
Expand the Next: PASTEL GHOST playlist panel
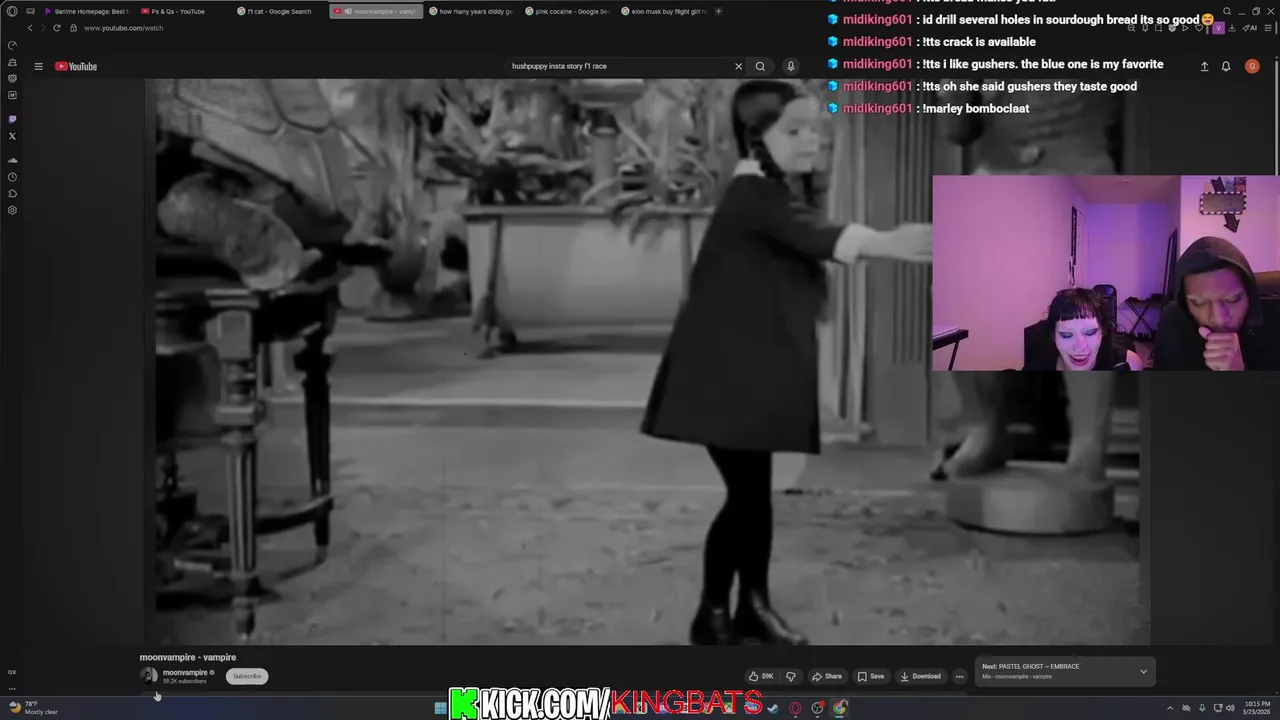(1143, 671)
